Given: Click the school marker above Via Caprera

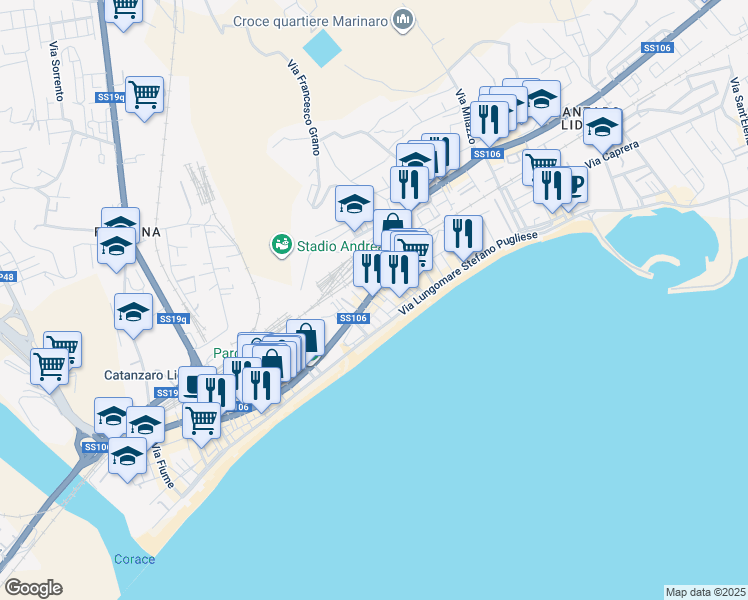Looking at the screenshot, I should coord(603,129).
